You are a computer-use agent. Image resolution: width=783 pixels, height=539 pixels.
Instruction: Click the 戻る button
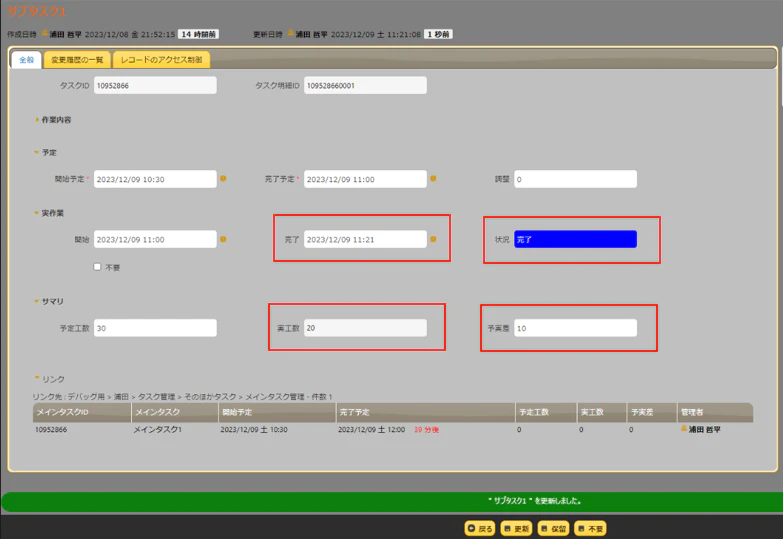point(480,529)
